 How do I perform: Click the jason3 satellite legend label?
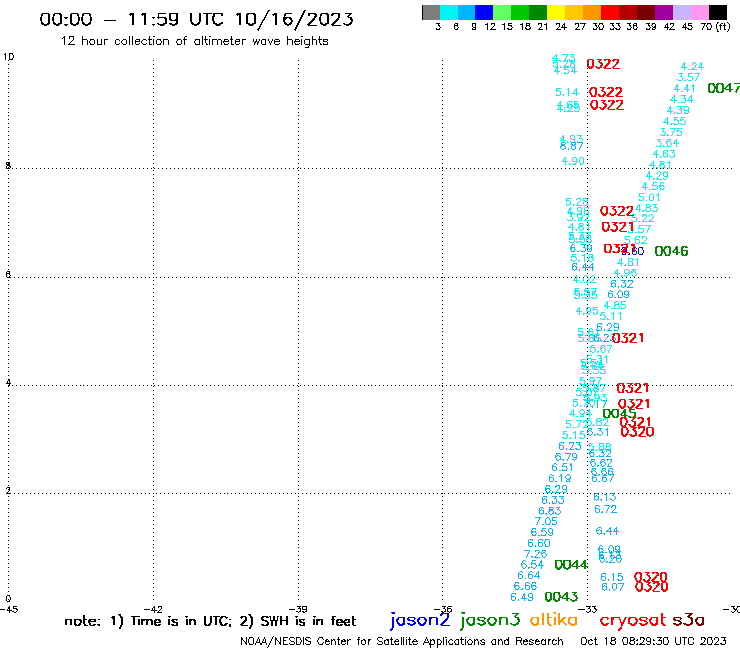click(490, 621)
